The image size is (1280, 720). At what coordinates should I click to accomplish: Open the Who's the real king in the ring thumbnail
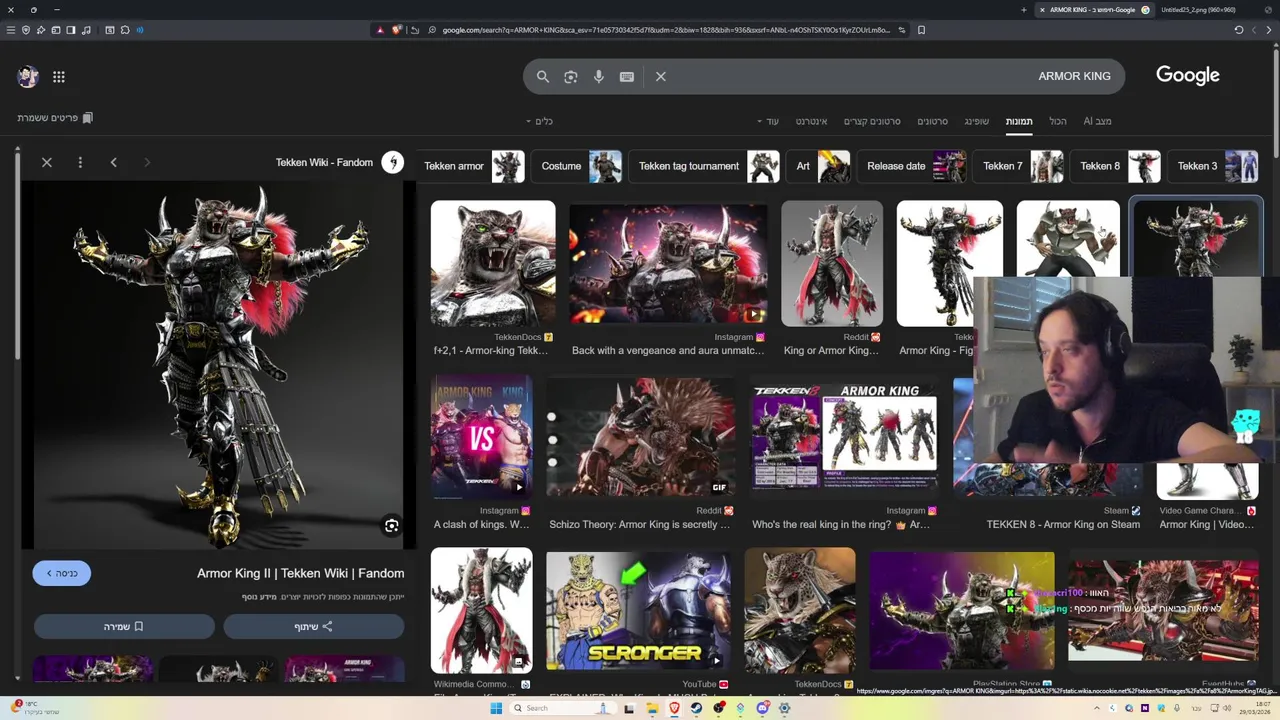pyautogui.click(x=845, y=436)
